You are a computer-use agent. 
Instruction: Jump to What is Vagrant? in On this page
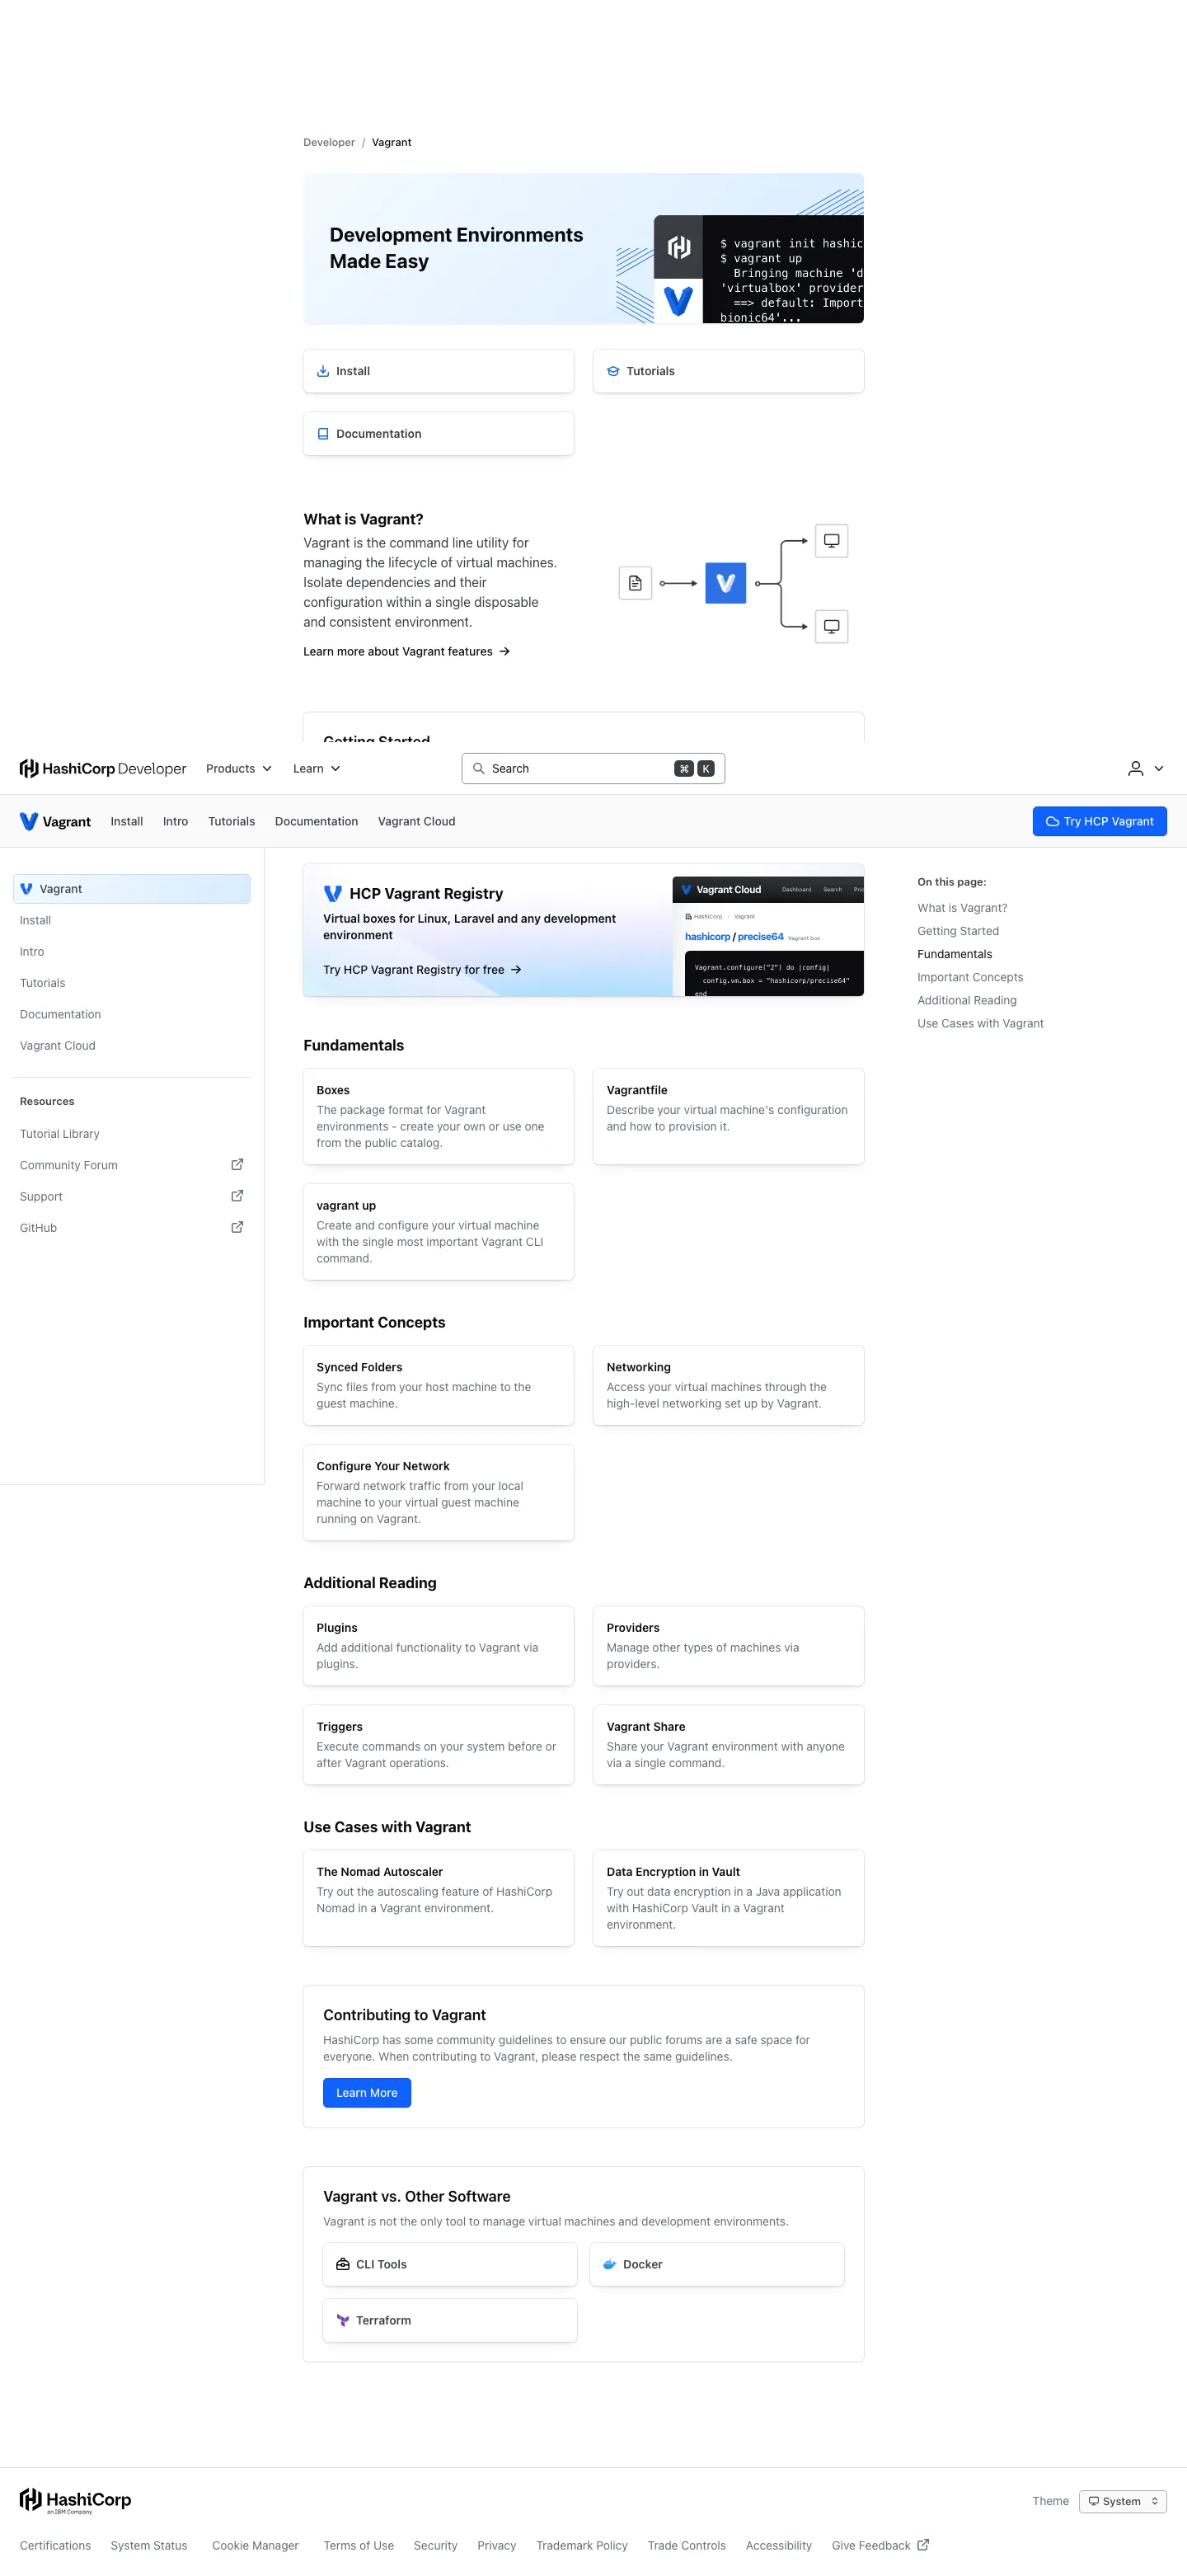[x=962, y=908]
